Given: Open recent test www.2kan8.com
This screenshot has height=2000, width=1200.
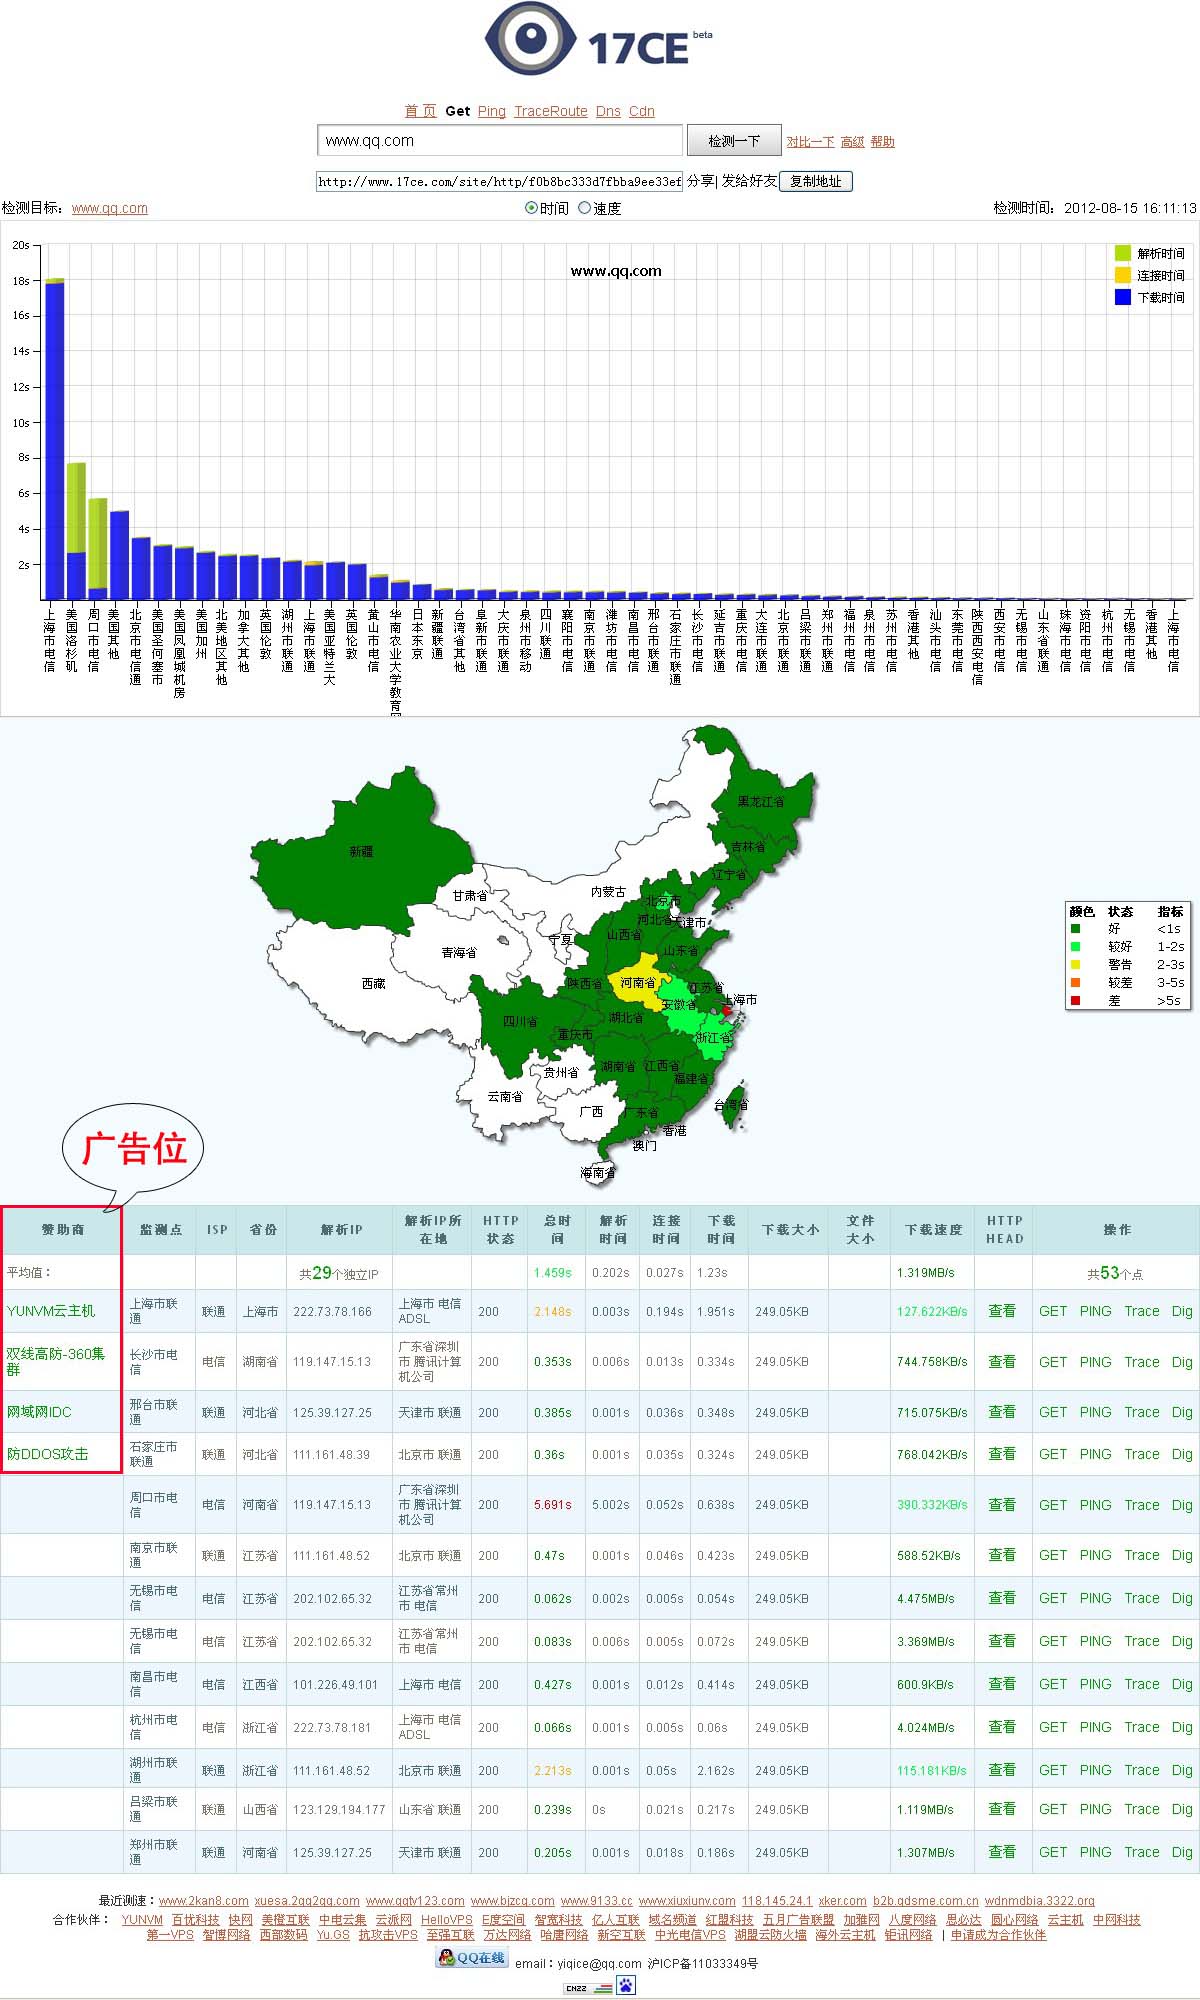Looking at the screenshot, I should click(204, 1901).
